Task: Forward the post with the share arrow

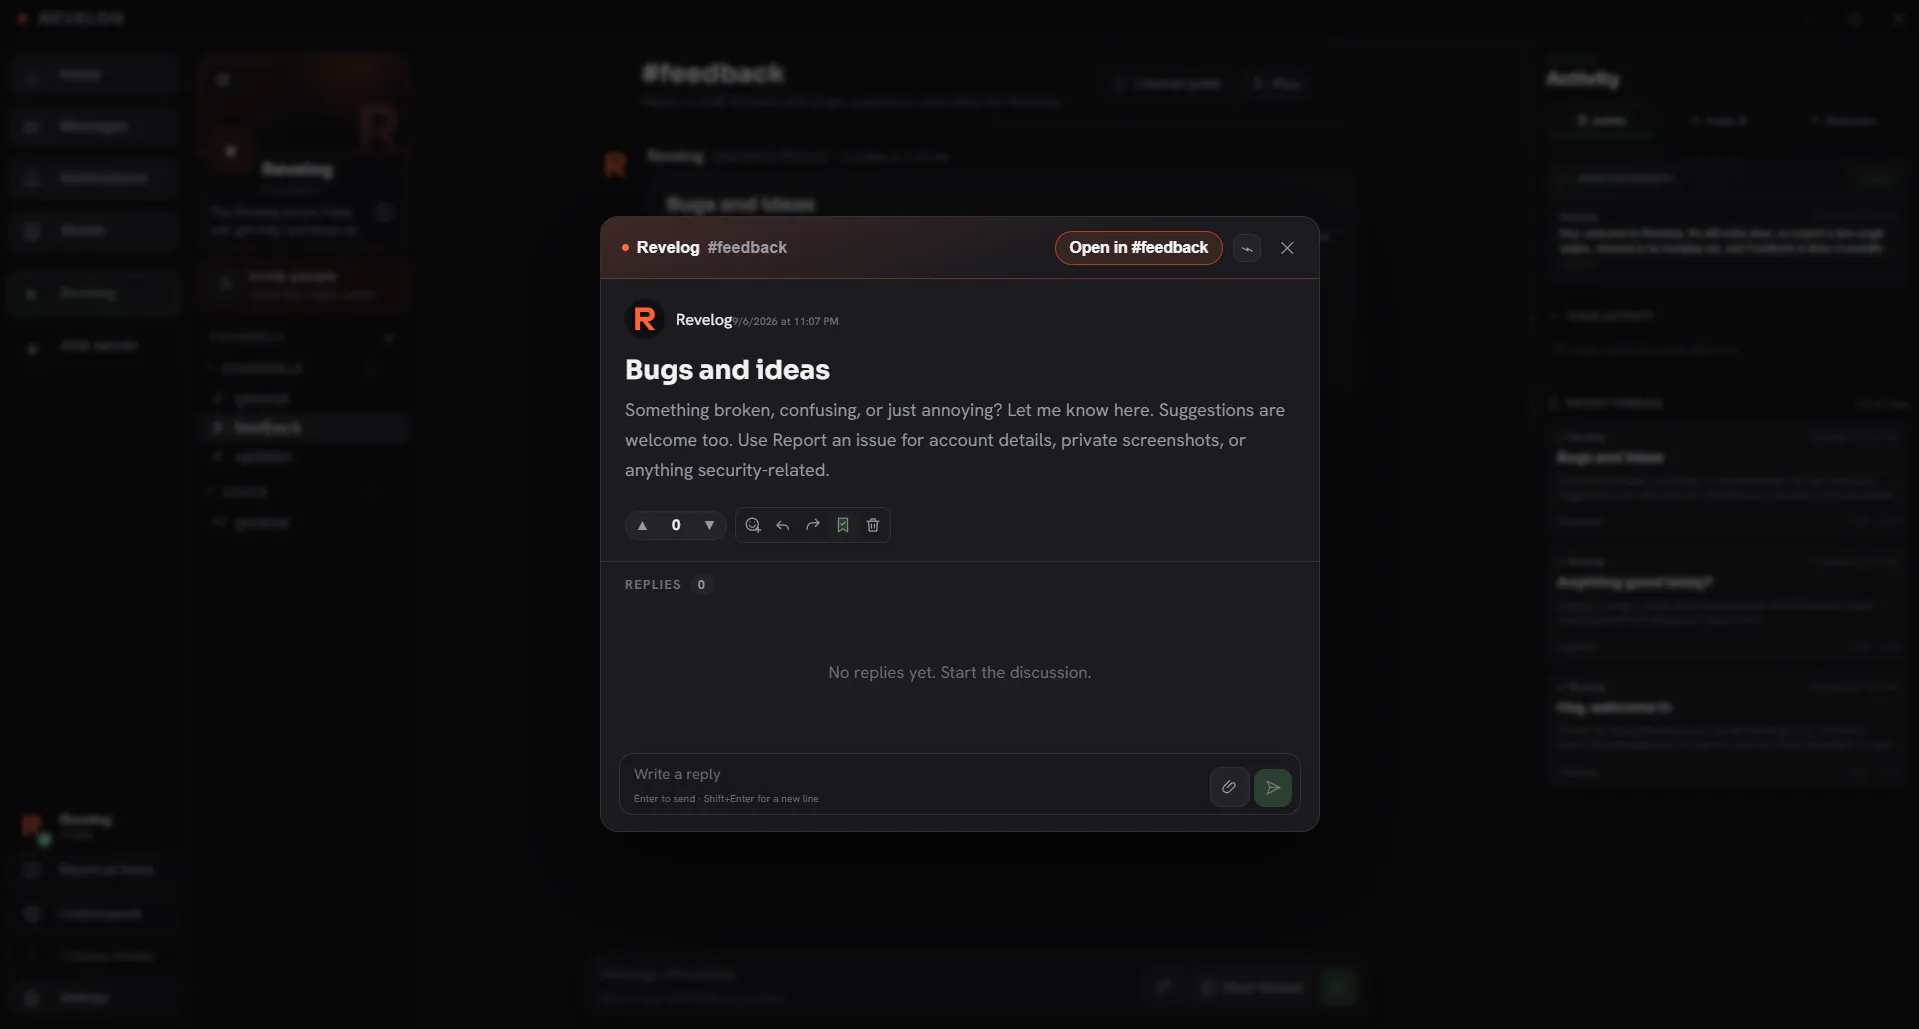Action: pos(813,525)
